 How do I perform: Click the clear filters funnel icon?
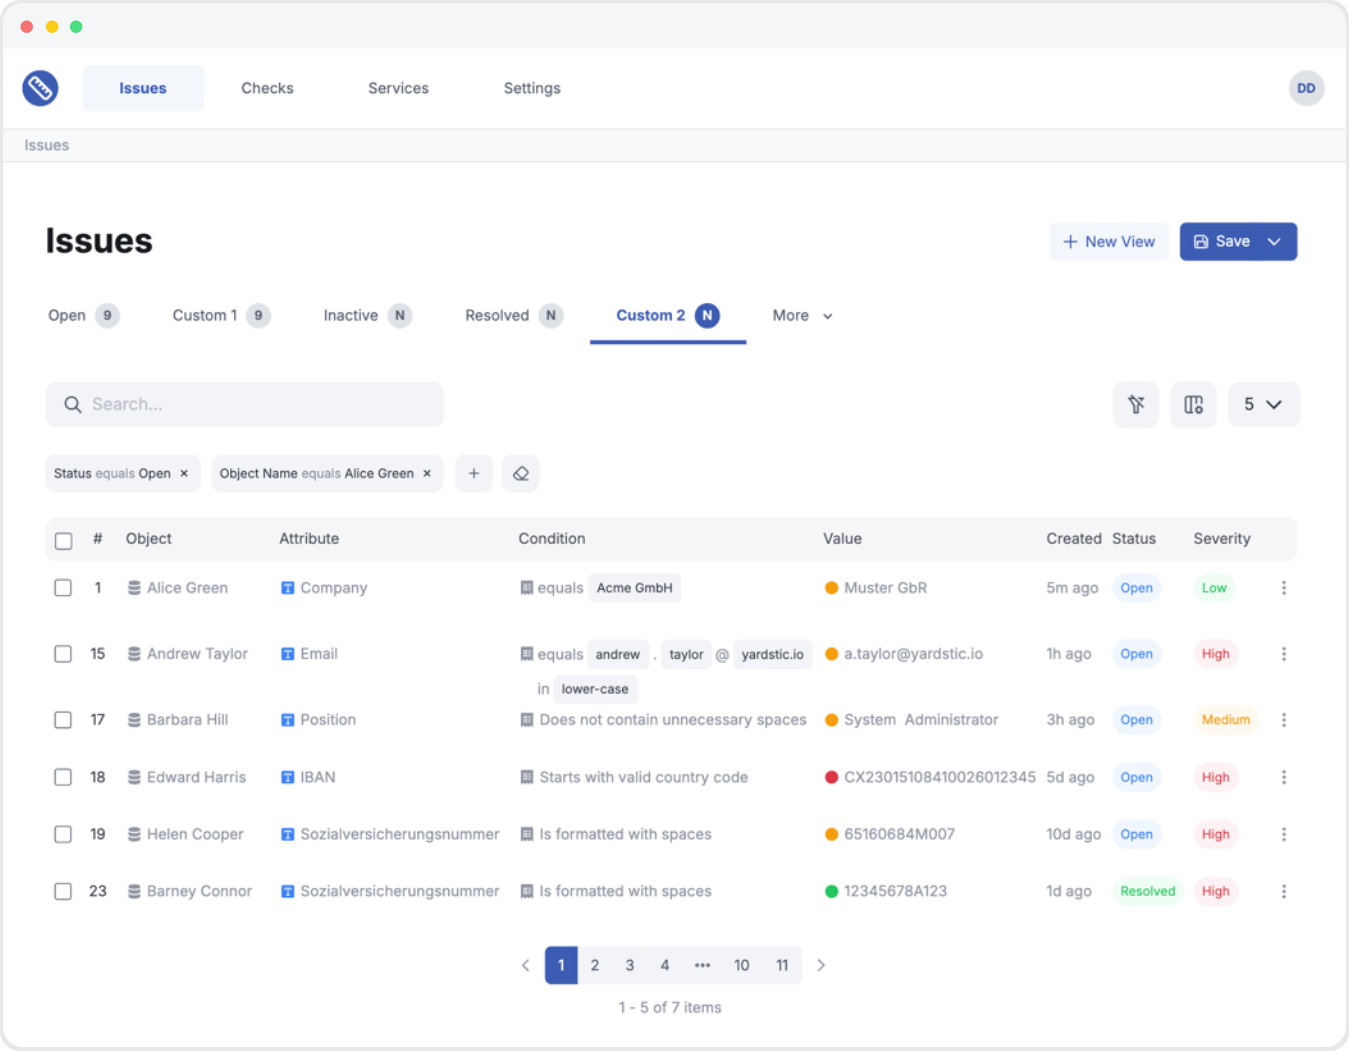(1136, 404)
